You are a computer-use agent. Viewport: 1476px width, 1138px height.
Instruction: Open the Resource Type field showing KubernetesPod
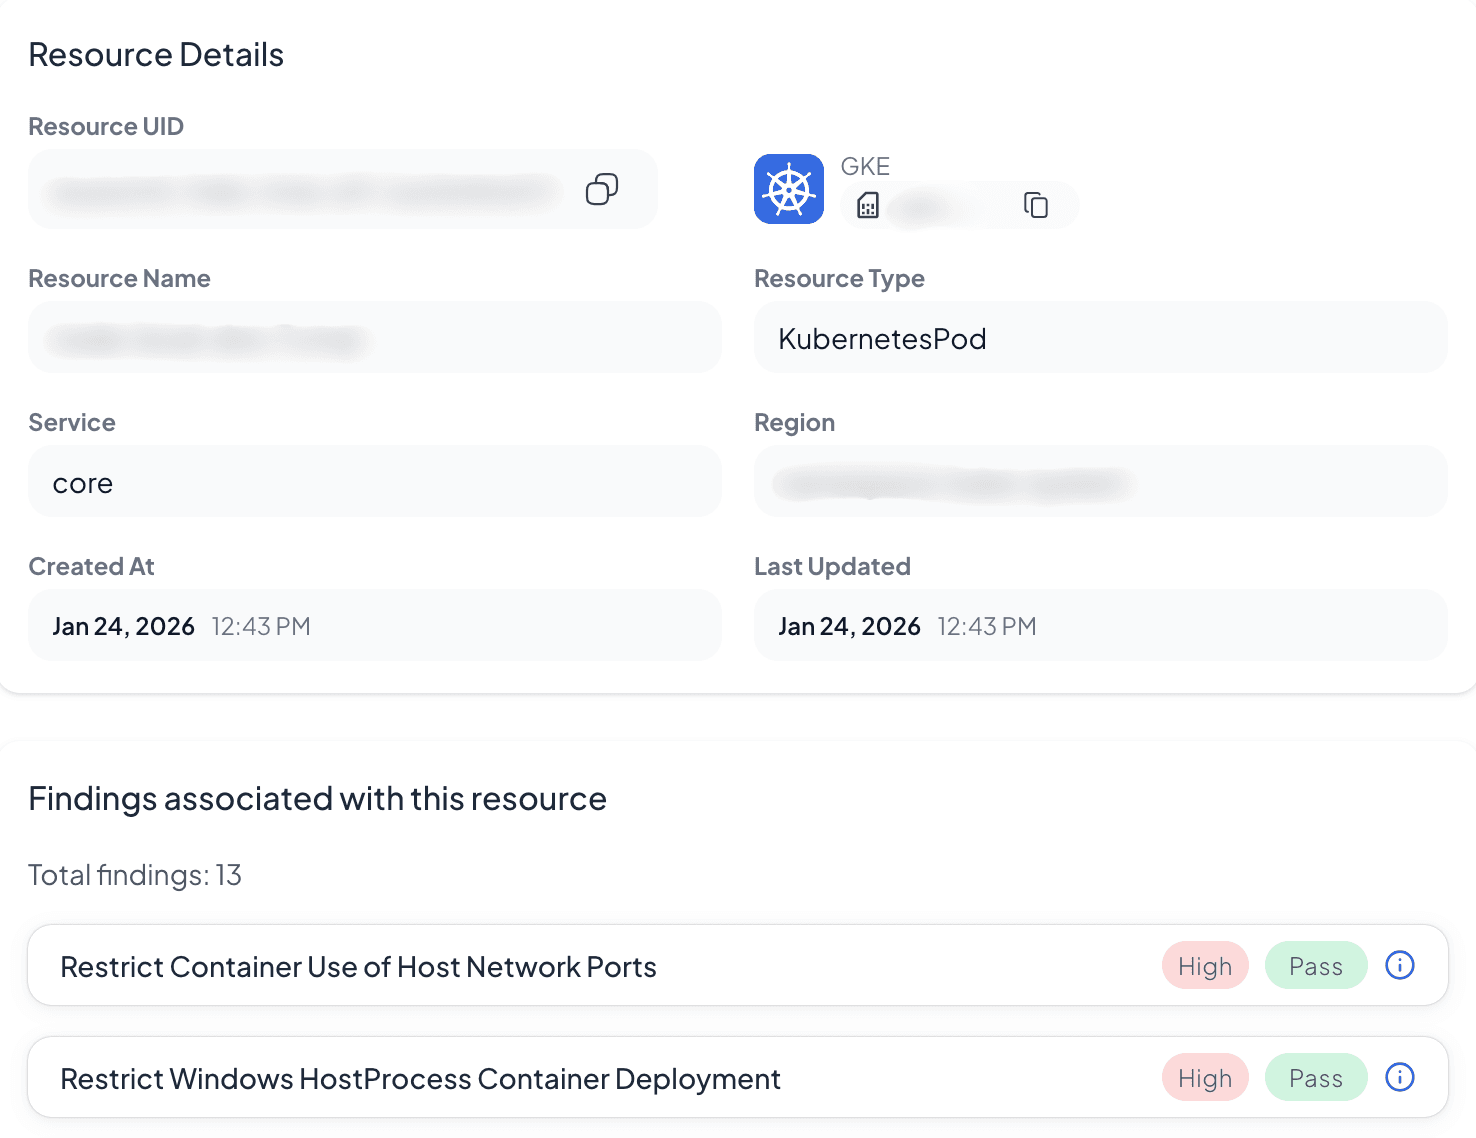[1099, 338]
